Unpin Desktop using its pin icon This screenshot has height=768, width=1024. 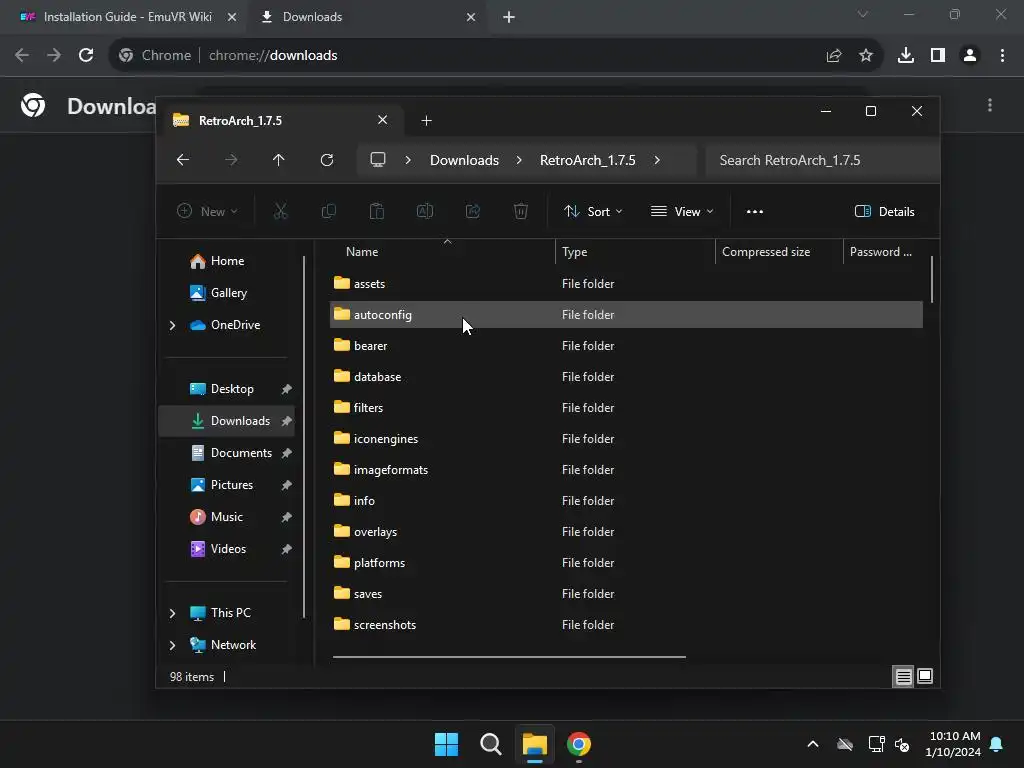[286, 389]
